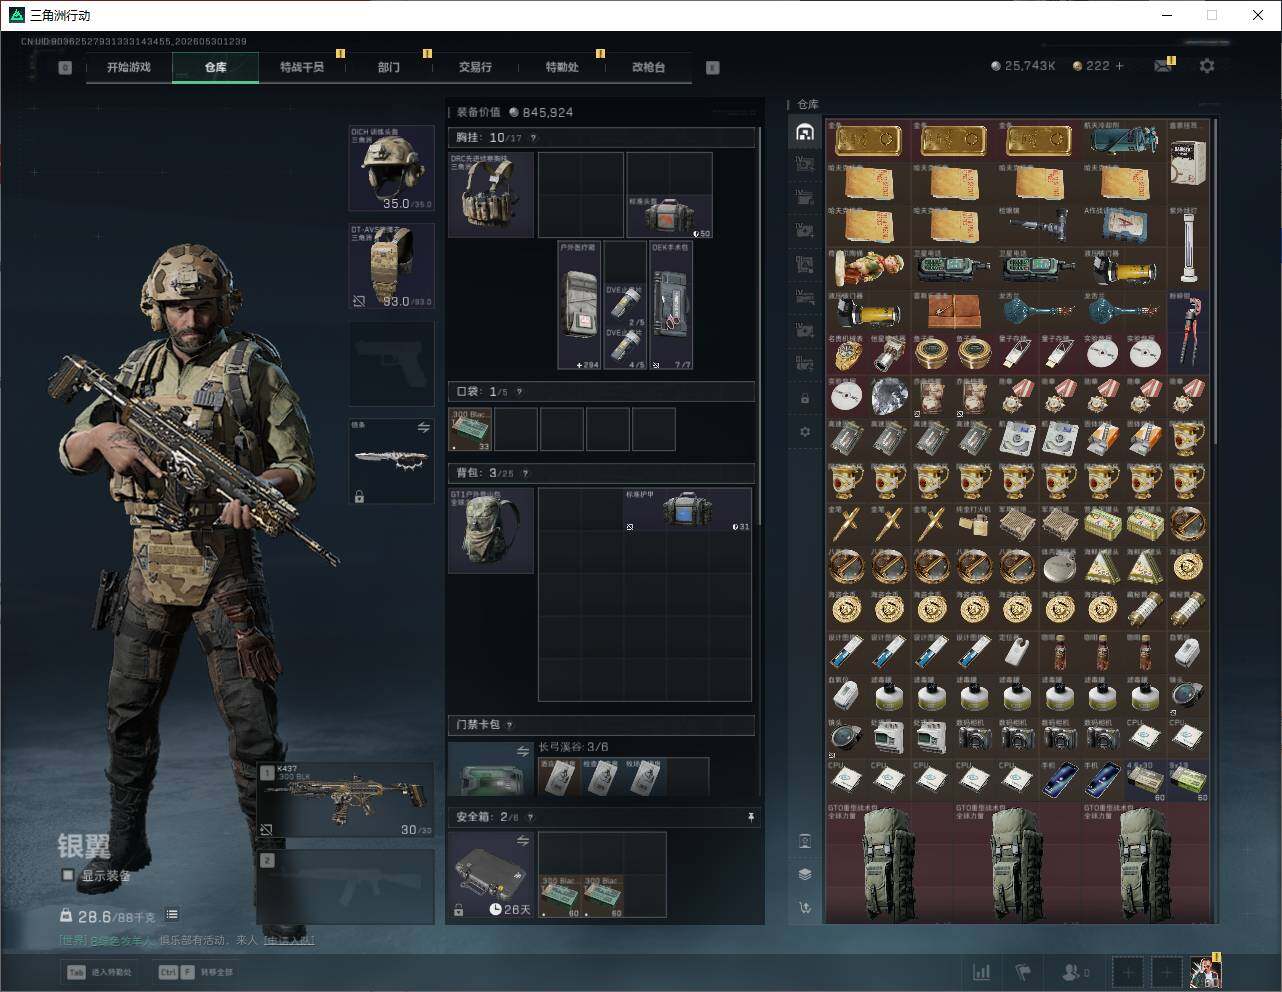Click the help icon beside 门禁卡包
This screenshot has width=1282, height=992.
click(510, 725)
